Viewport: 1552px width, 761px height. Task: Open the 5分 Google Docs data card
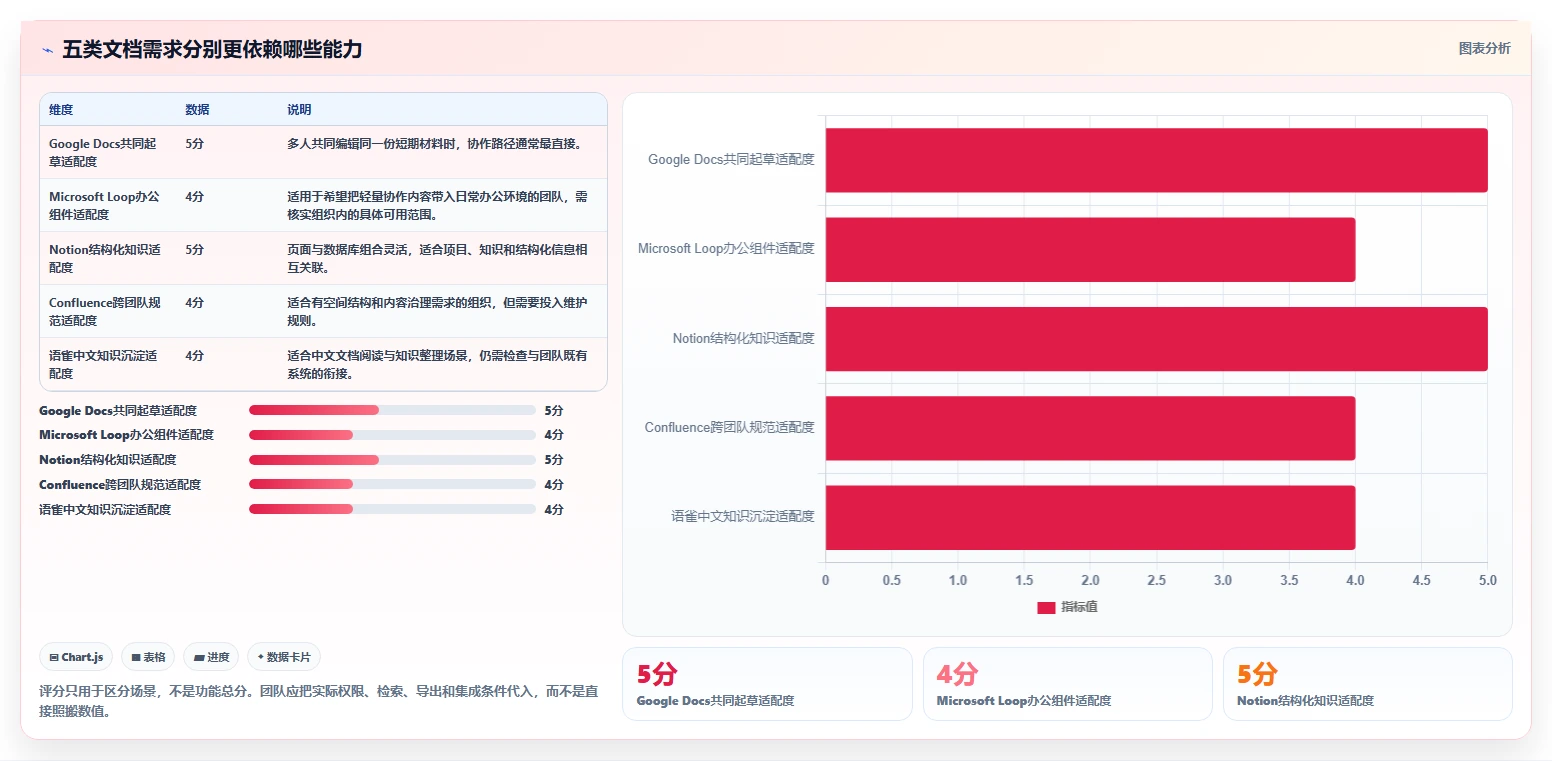767,684
